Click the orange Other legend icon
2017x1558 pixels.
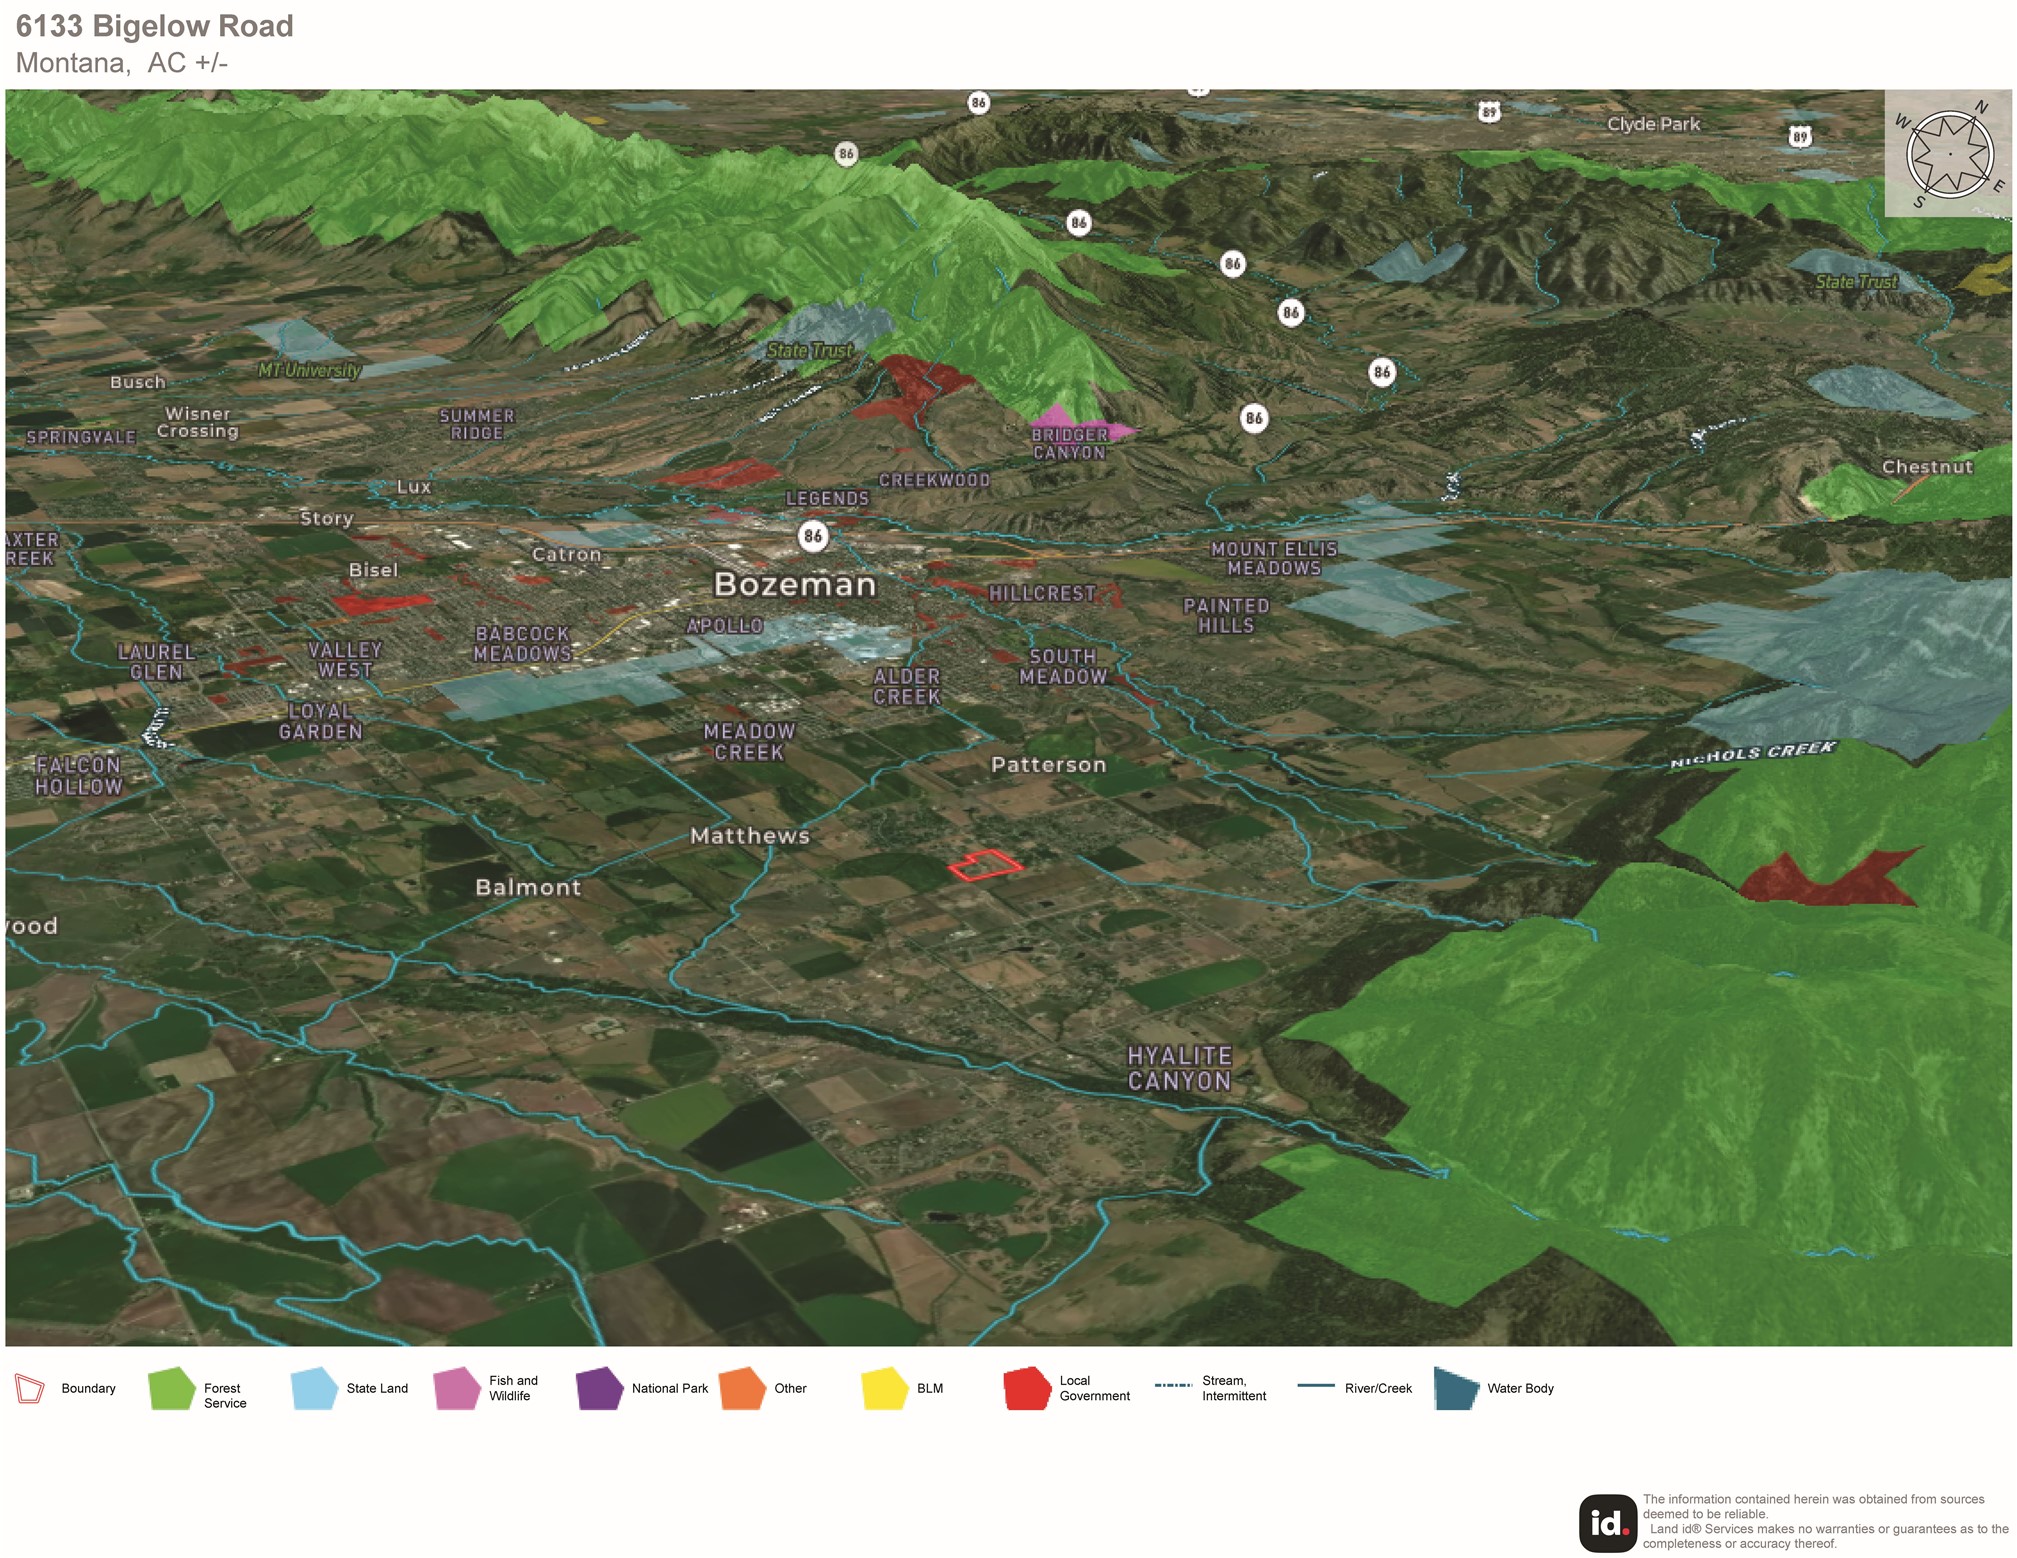(x=742, y=1388)
